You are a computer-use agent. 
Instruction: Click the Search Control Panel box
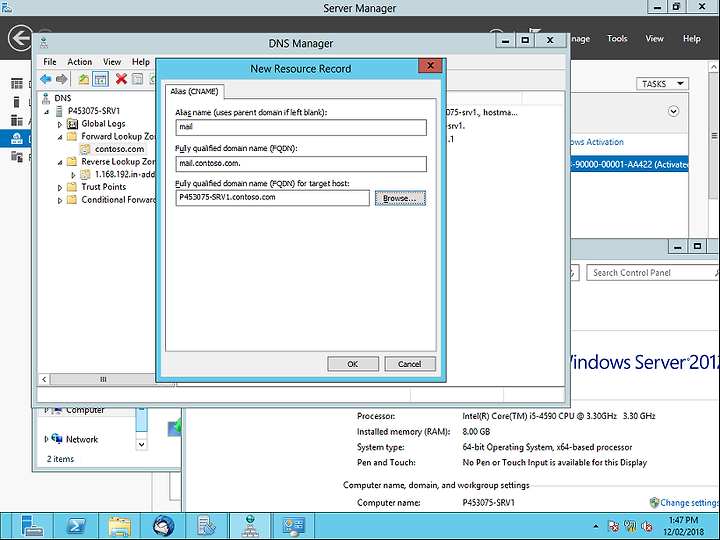(x=652, y=273)
